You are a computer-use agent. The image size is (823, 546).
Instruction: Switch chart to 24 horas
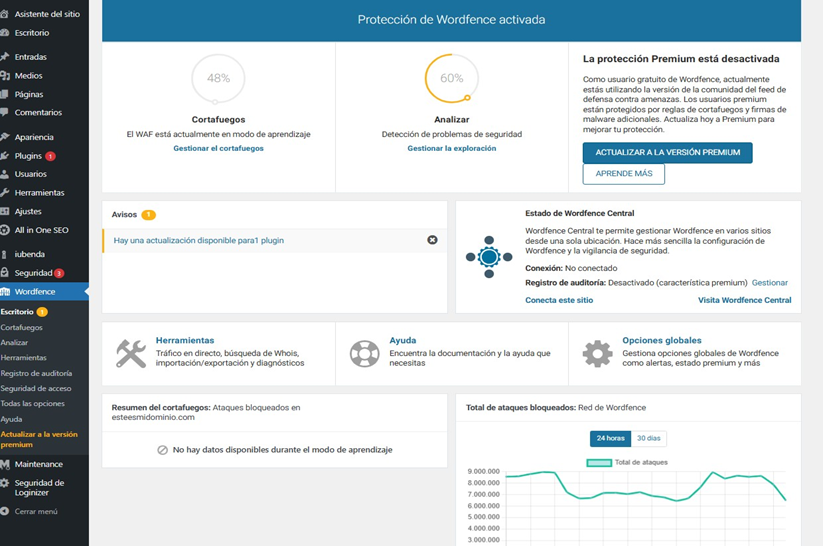[610, 438]
